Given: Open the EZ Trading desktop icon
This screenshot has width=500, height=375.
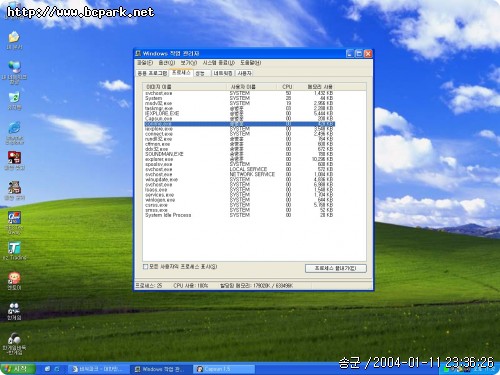Looking at the screenshot, I should click(14, 251).
